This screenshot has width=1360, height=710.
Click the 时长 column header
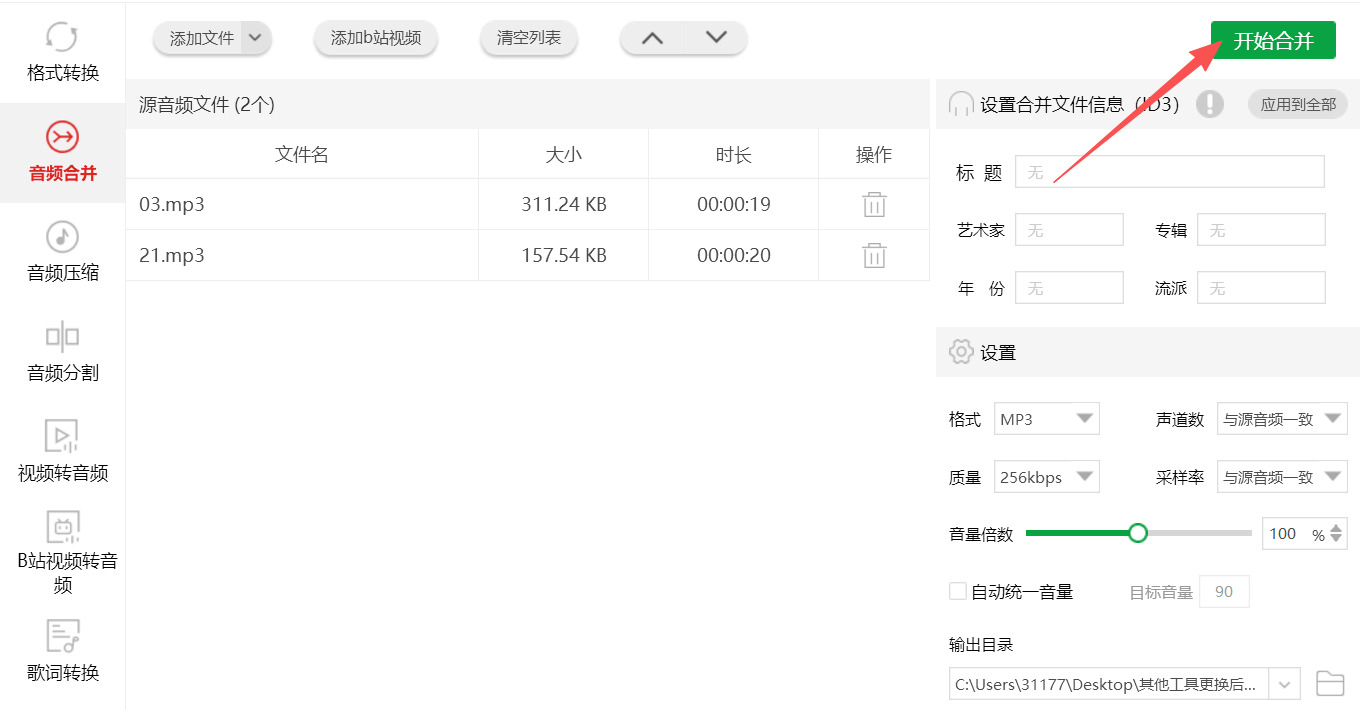click(x=733, y=154)
